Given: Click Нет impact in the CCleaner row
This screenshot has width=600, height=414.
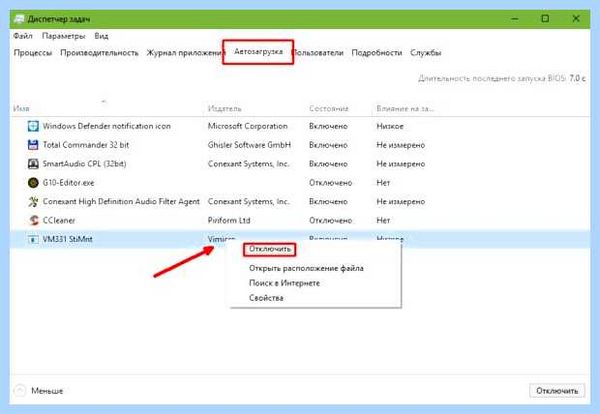Looking at the screenshot, I should (x=383, y=220).
